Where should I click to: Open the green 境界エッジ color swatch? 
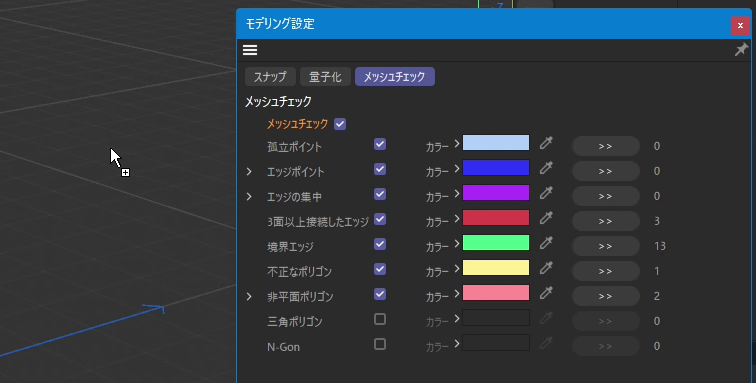pyautogui.click(x=496, y=243)
